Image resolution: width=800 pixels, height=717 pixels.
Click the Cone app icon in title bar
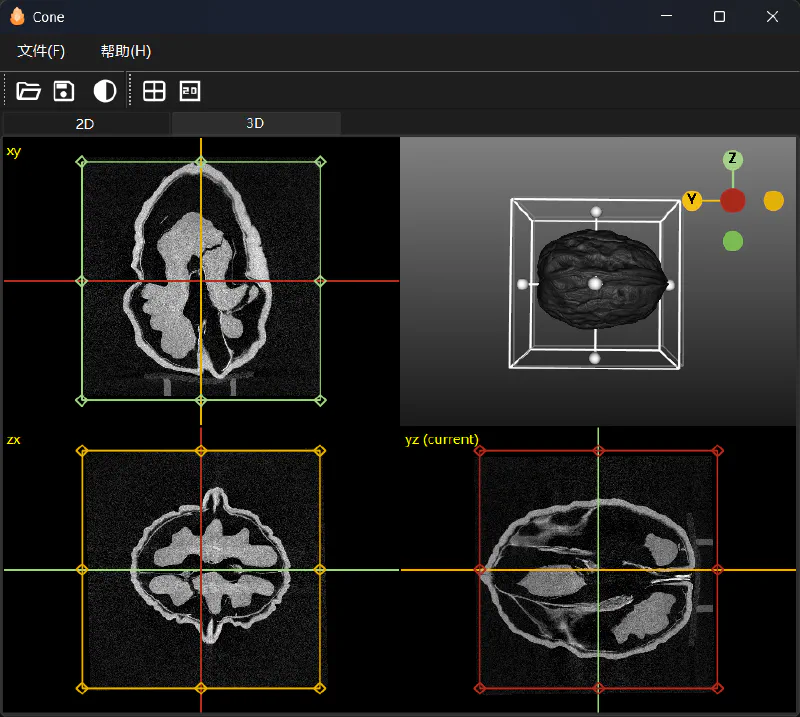pyautogui.click(x=16, y=16)
